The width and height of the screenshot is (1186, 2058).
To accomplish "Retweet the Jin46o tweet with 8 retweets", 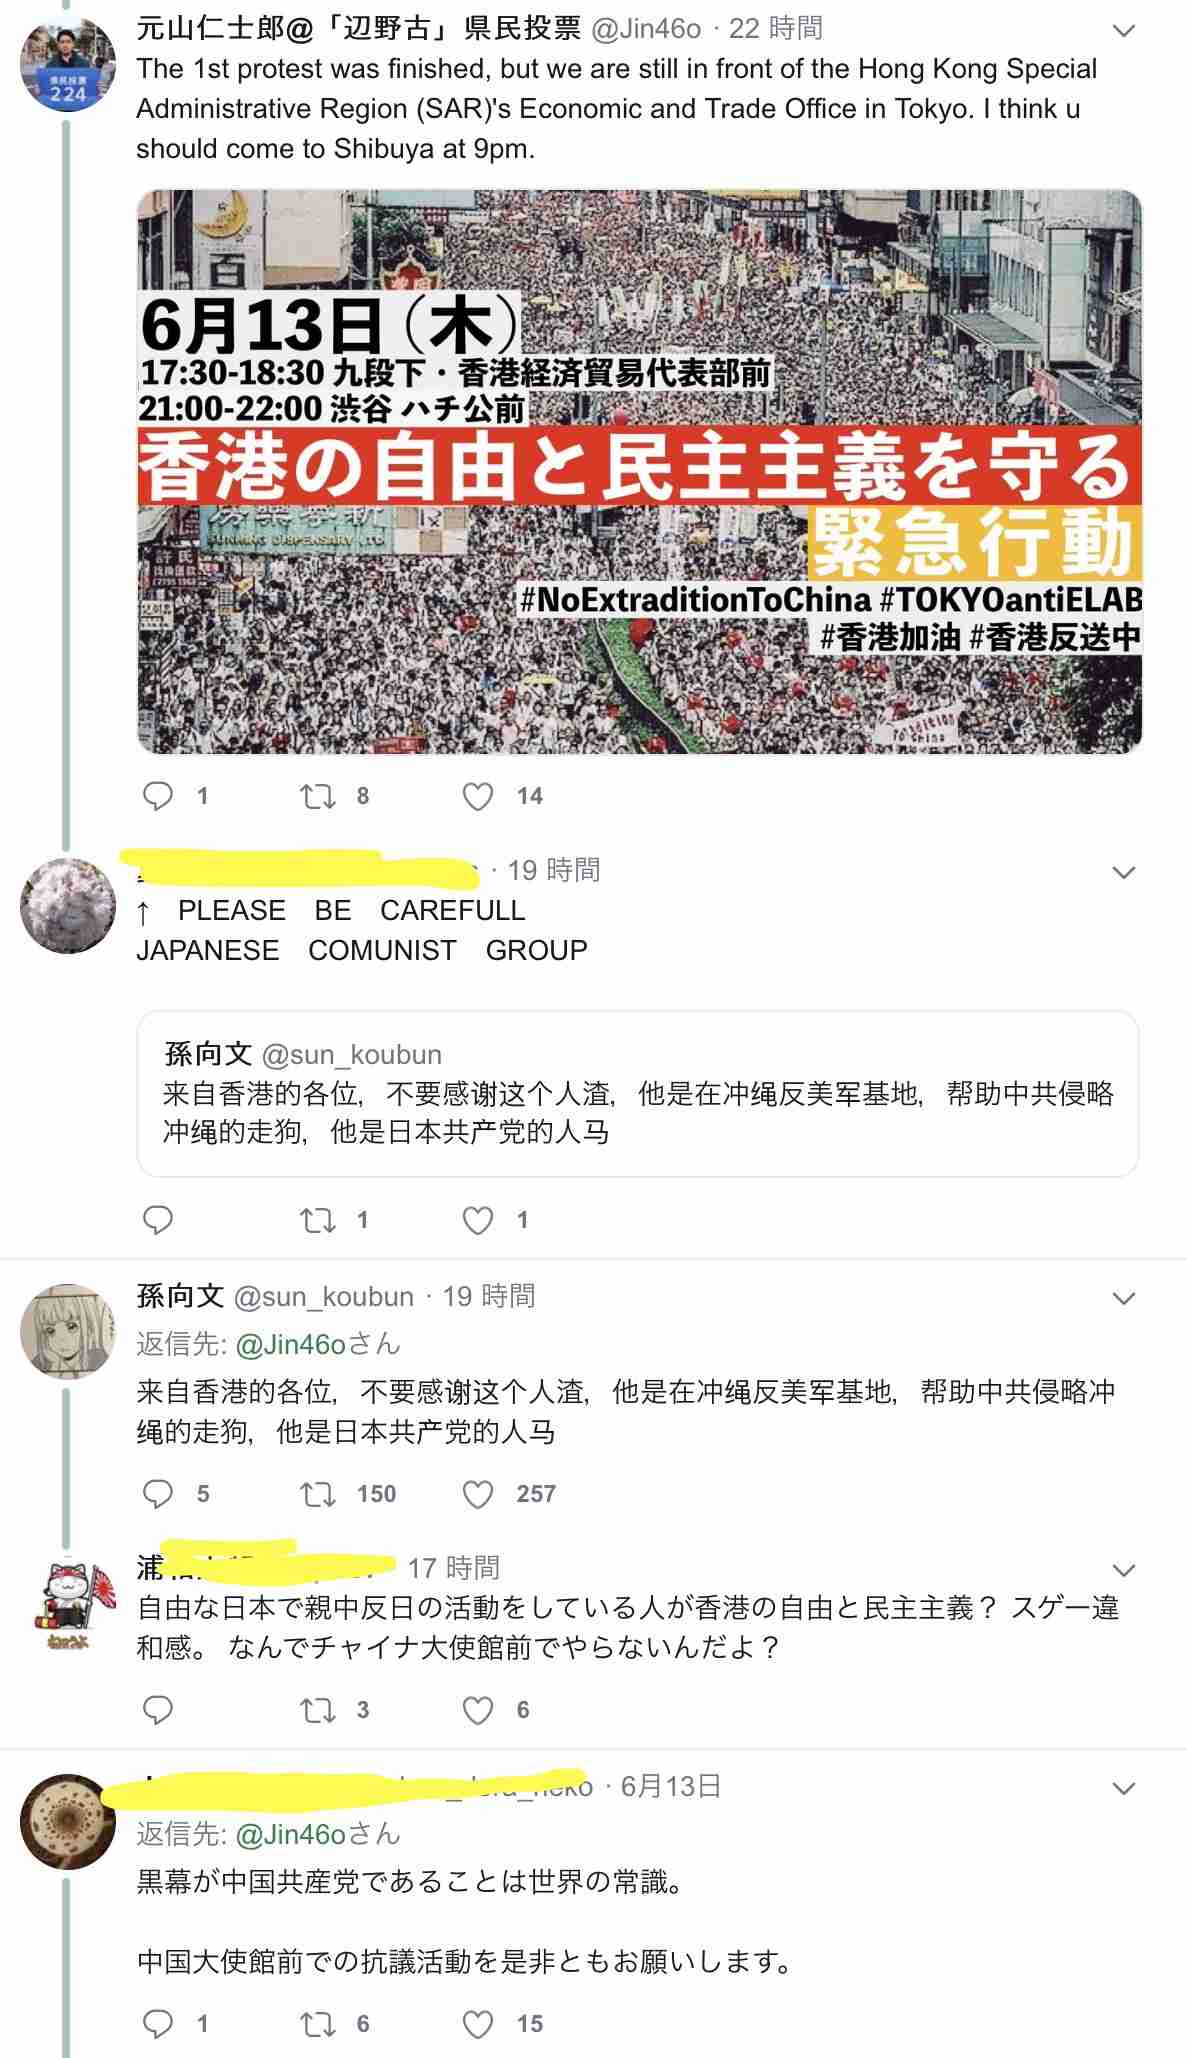I will [x=318, y=796].
